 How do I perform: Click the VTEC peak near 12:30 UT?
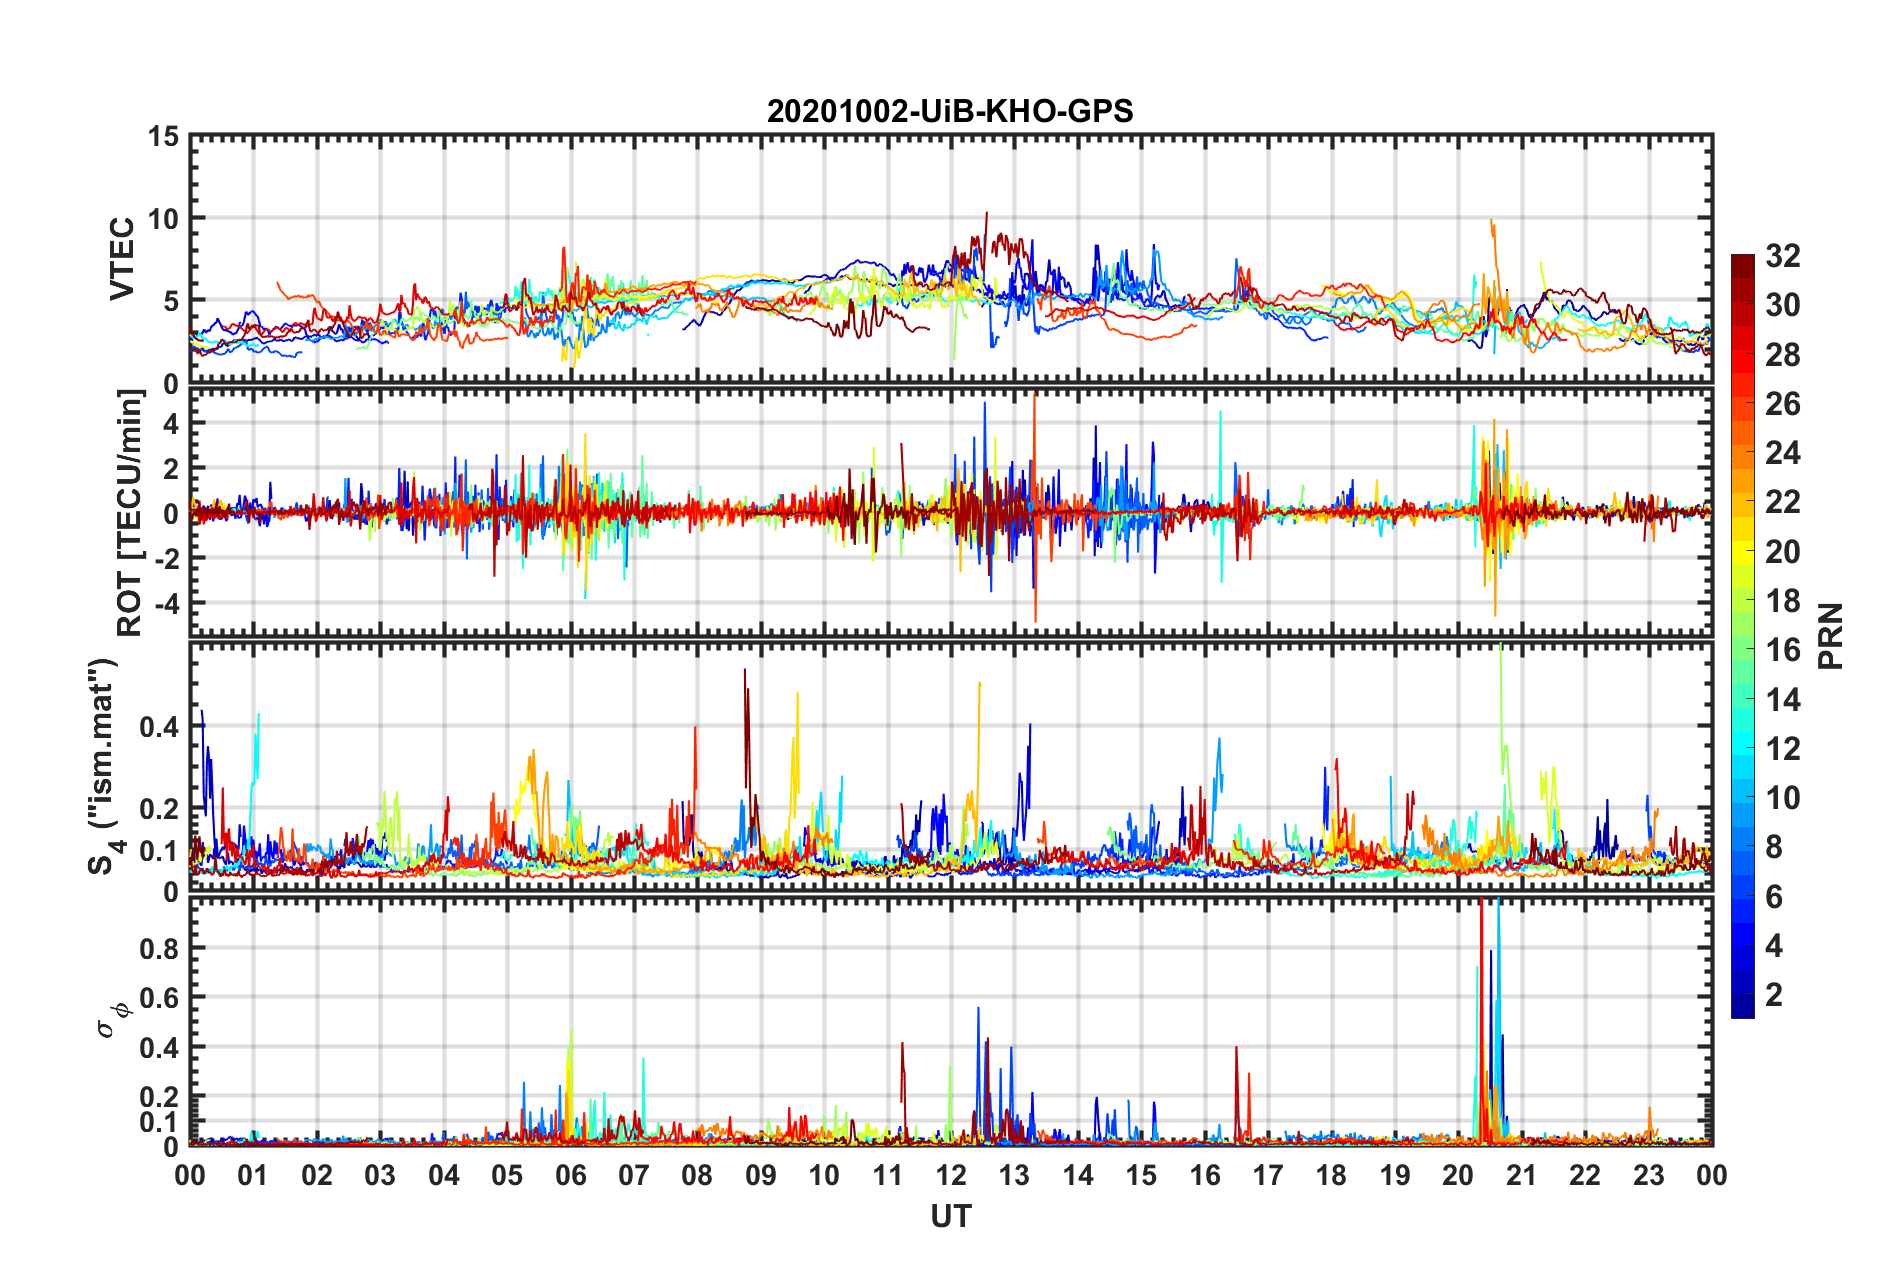point(986,214)
